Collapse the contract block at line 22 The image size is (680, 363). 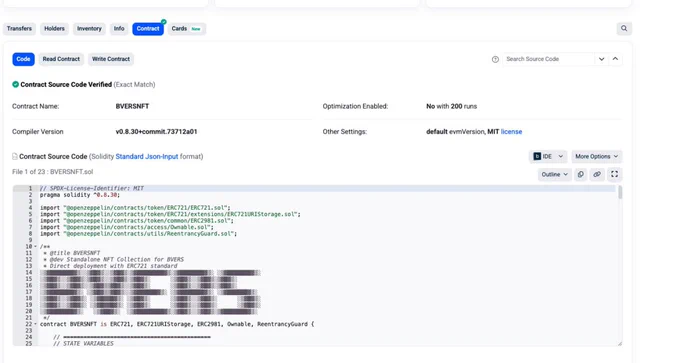coord(36,324)
